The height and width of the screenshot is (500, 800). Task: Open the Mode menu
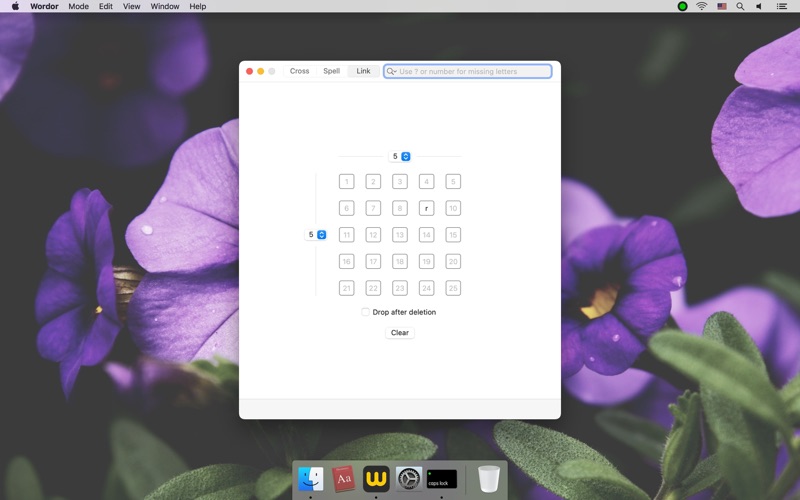tap(79, 6)
